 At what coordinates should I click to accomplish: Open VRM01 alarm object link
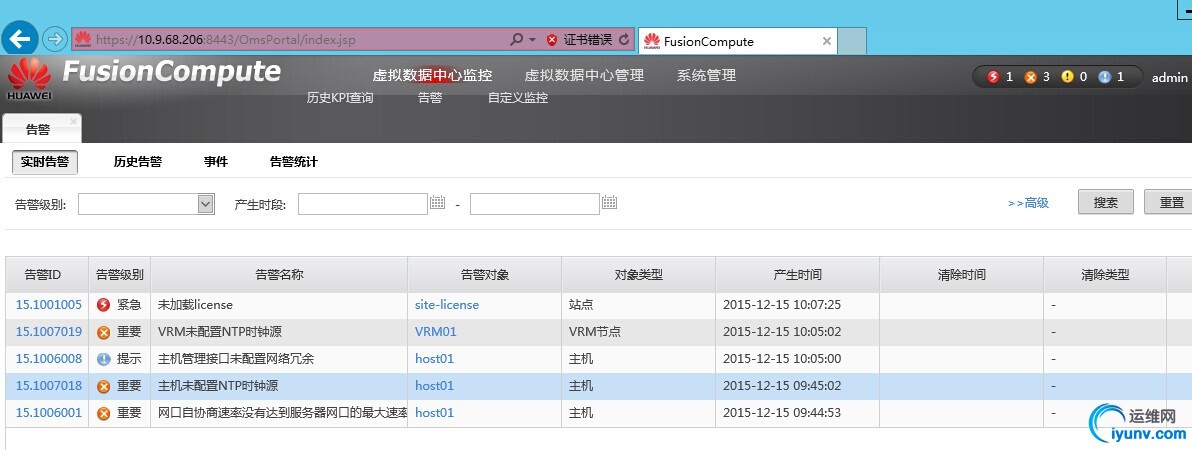(x=436, y=332)
